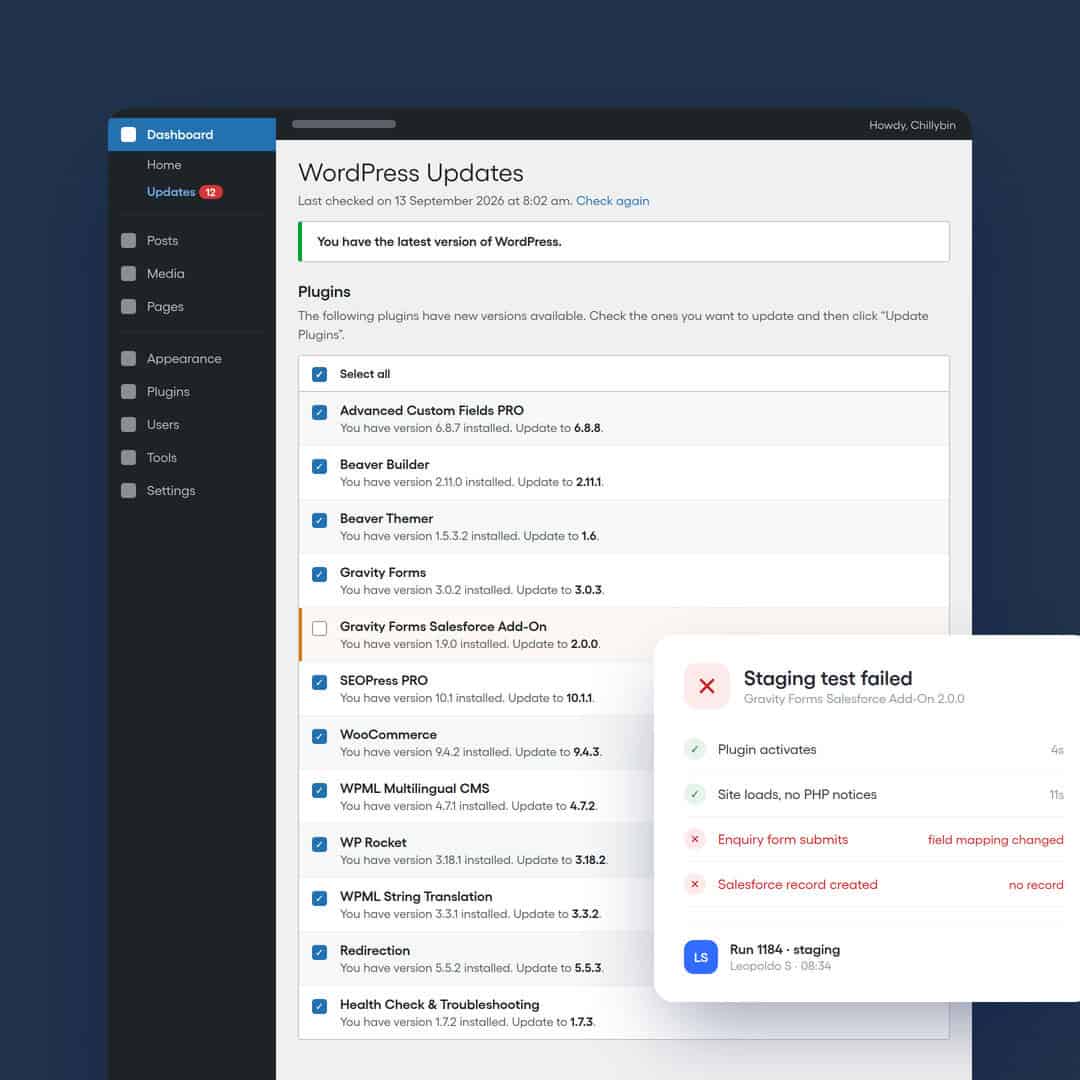Open the Dashboard menu item
1080x1080 pixels.
tap(191, 134)
